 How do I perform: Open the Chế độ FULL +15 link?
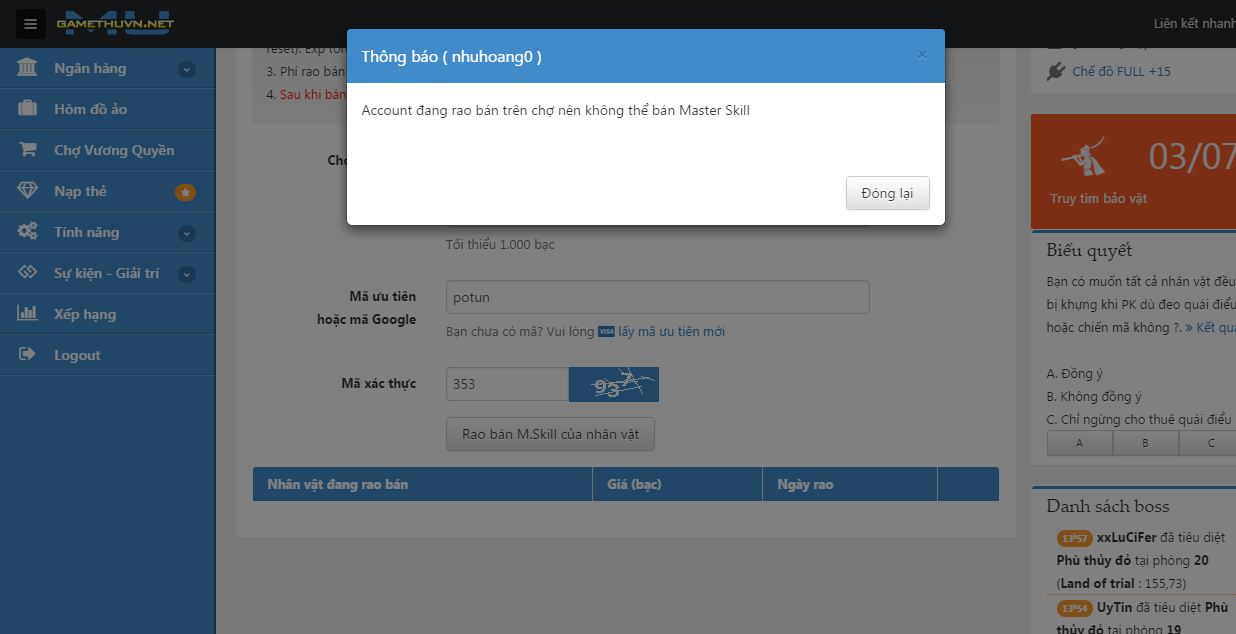pos(1121,72)
